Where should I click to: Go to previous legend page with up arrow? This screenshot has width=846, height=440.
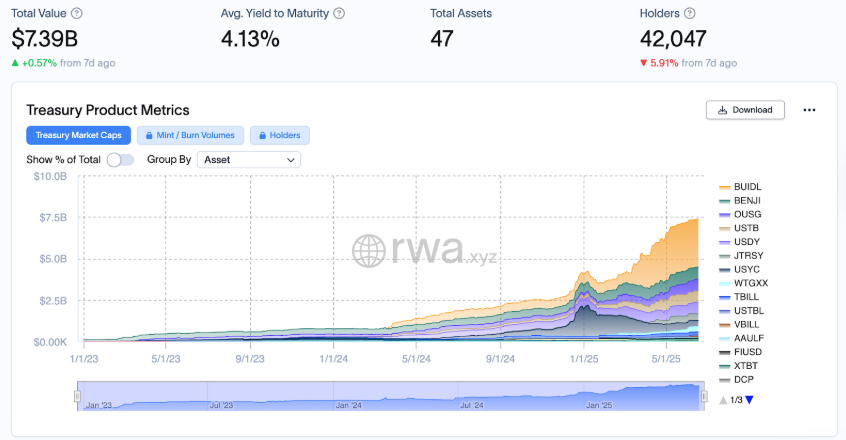723,400
